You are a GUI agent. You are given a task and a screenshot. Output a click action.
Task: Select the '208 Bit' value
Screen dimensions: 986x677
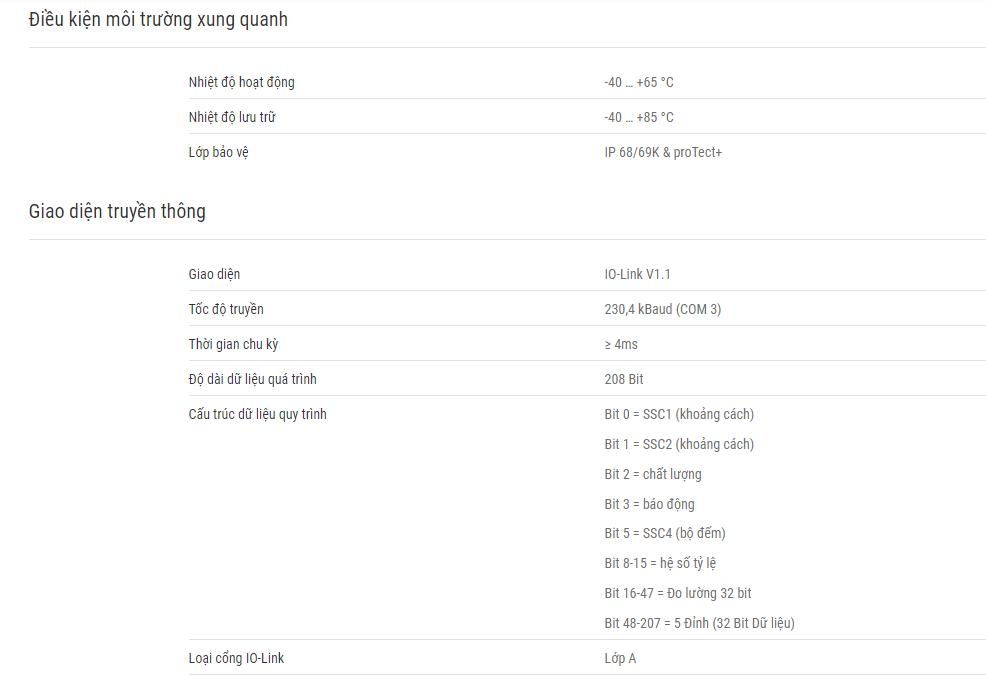624,379
